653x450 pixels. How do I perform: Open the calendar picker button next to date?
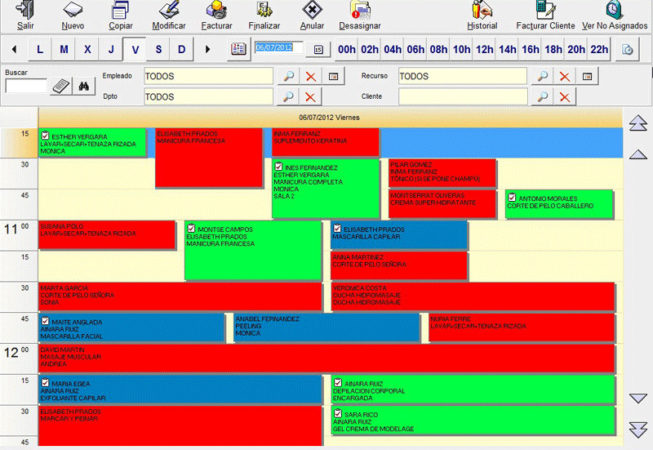pos(319,50)
